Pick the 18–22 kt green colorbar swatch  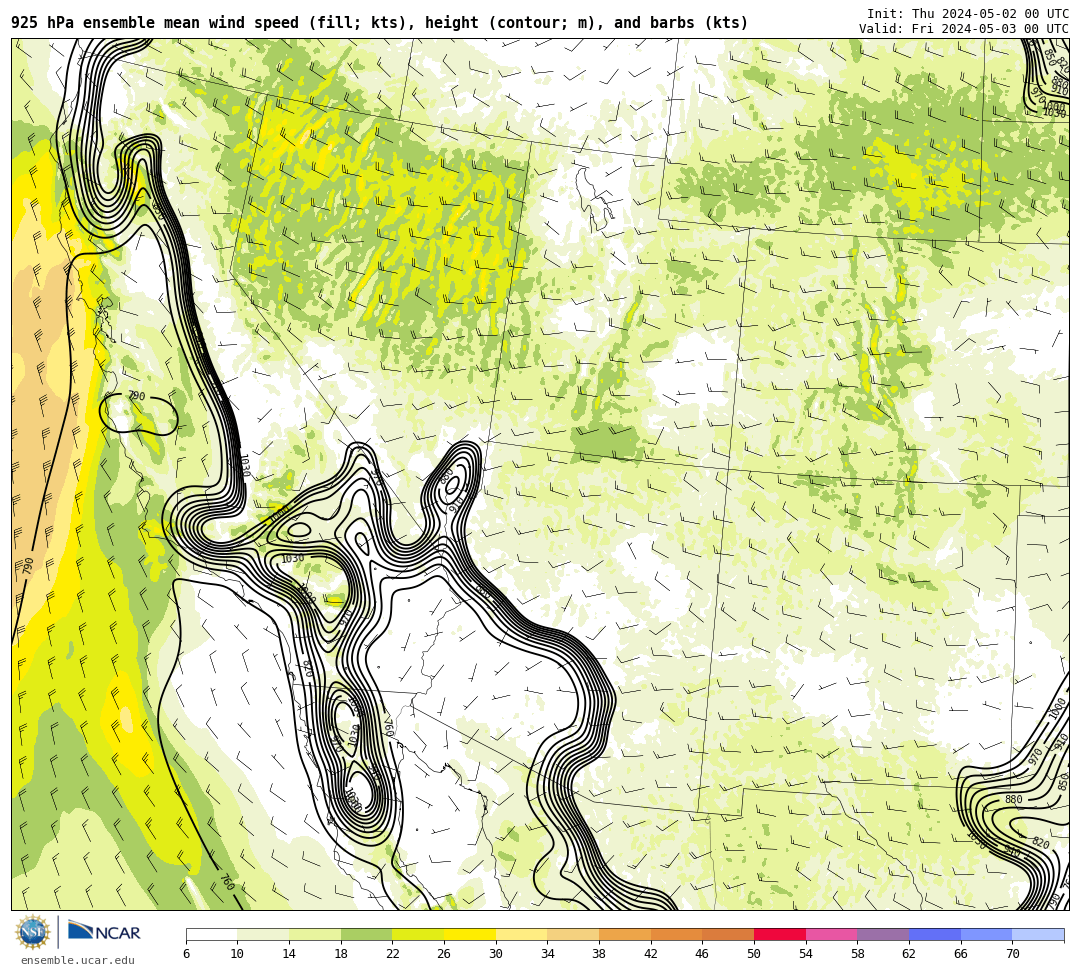[x=366, y=934]
